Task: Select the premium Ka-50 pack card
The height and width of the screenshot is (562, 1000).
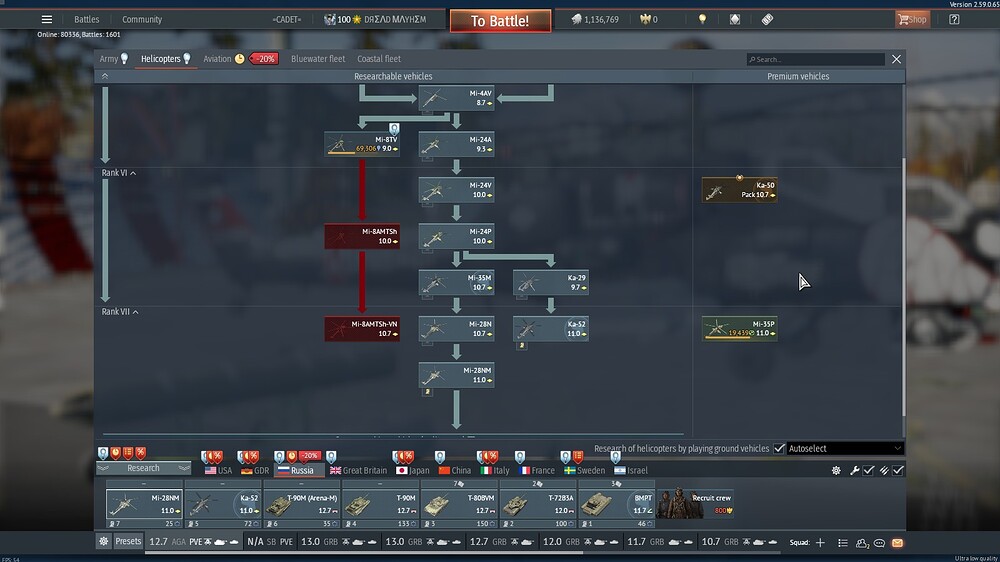Action: (x=739, y=190)
